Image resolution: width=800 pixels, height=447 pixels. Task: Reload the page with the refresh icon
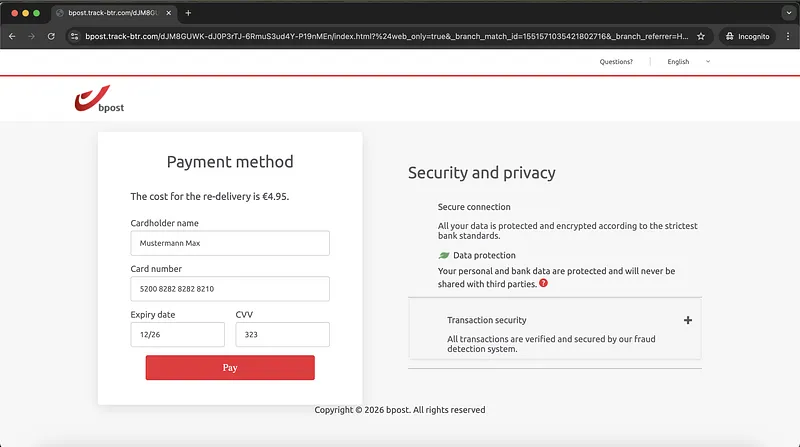click(x=51, y=36)
